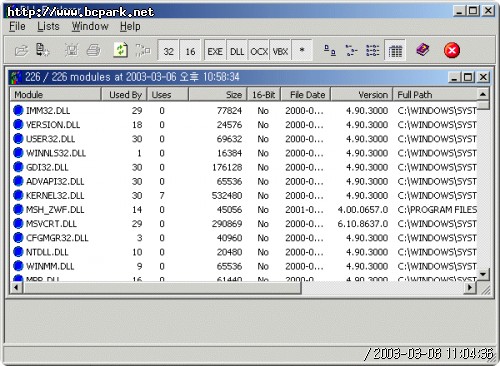This screenshot has width=500, height=366.
Task: Open the Help menu
Action: click(130, 26)
